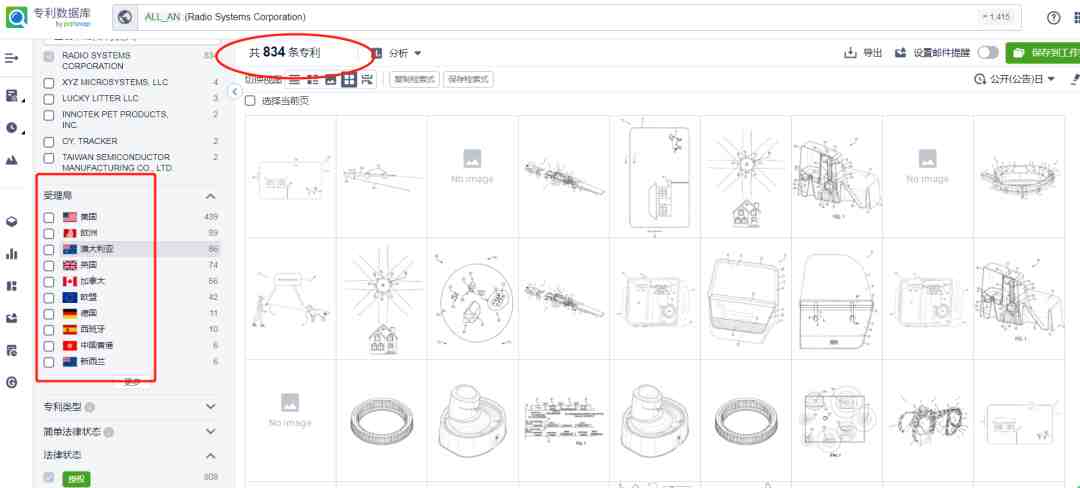Click the bar chart icon in sidebar

point(12,254)
